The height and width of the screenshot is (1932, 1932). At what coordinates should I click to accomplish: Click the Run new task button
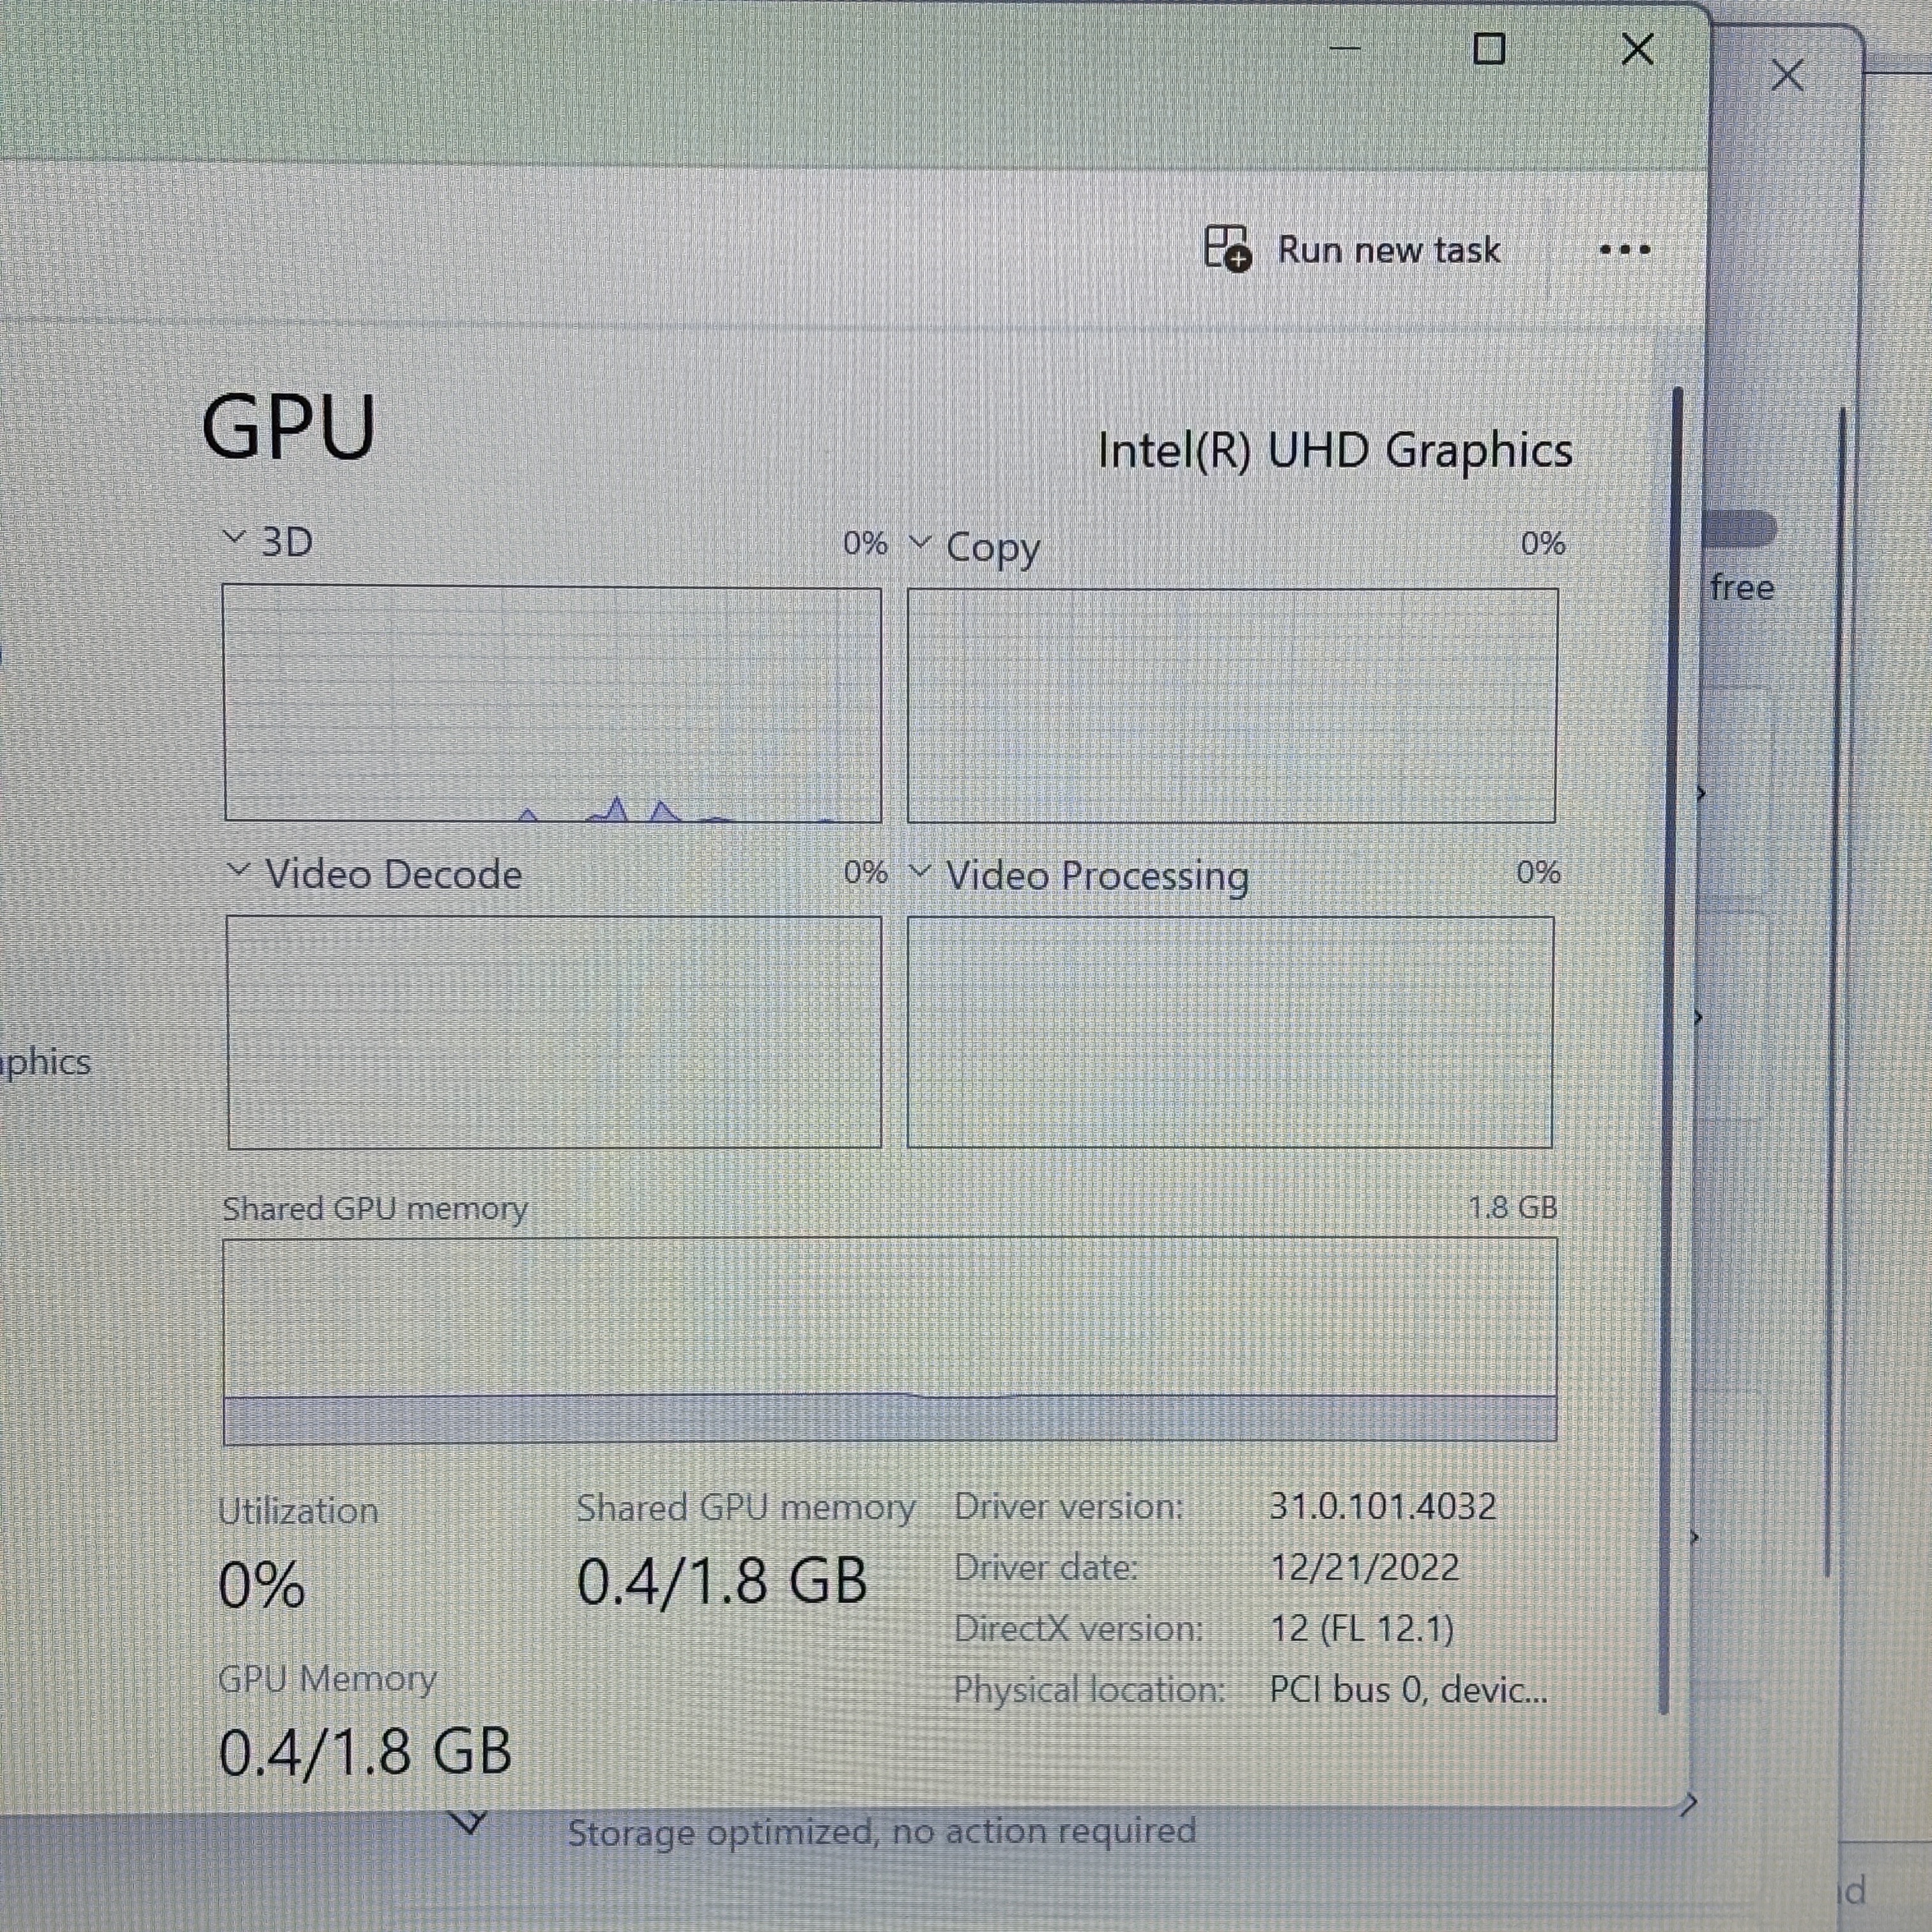click(1353, 249)
